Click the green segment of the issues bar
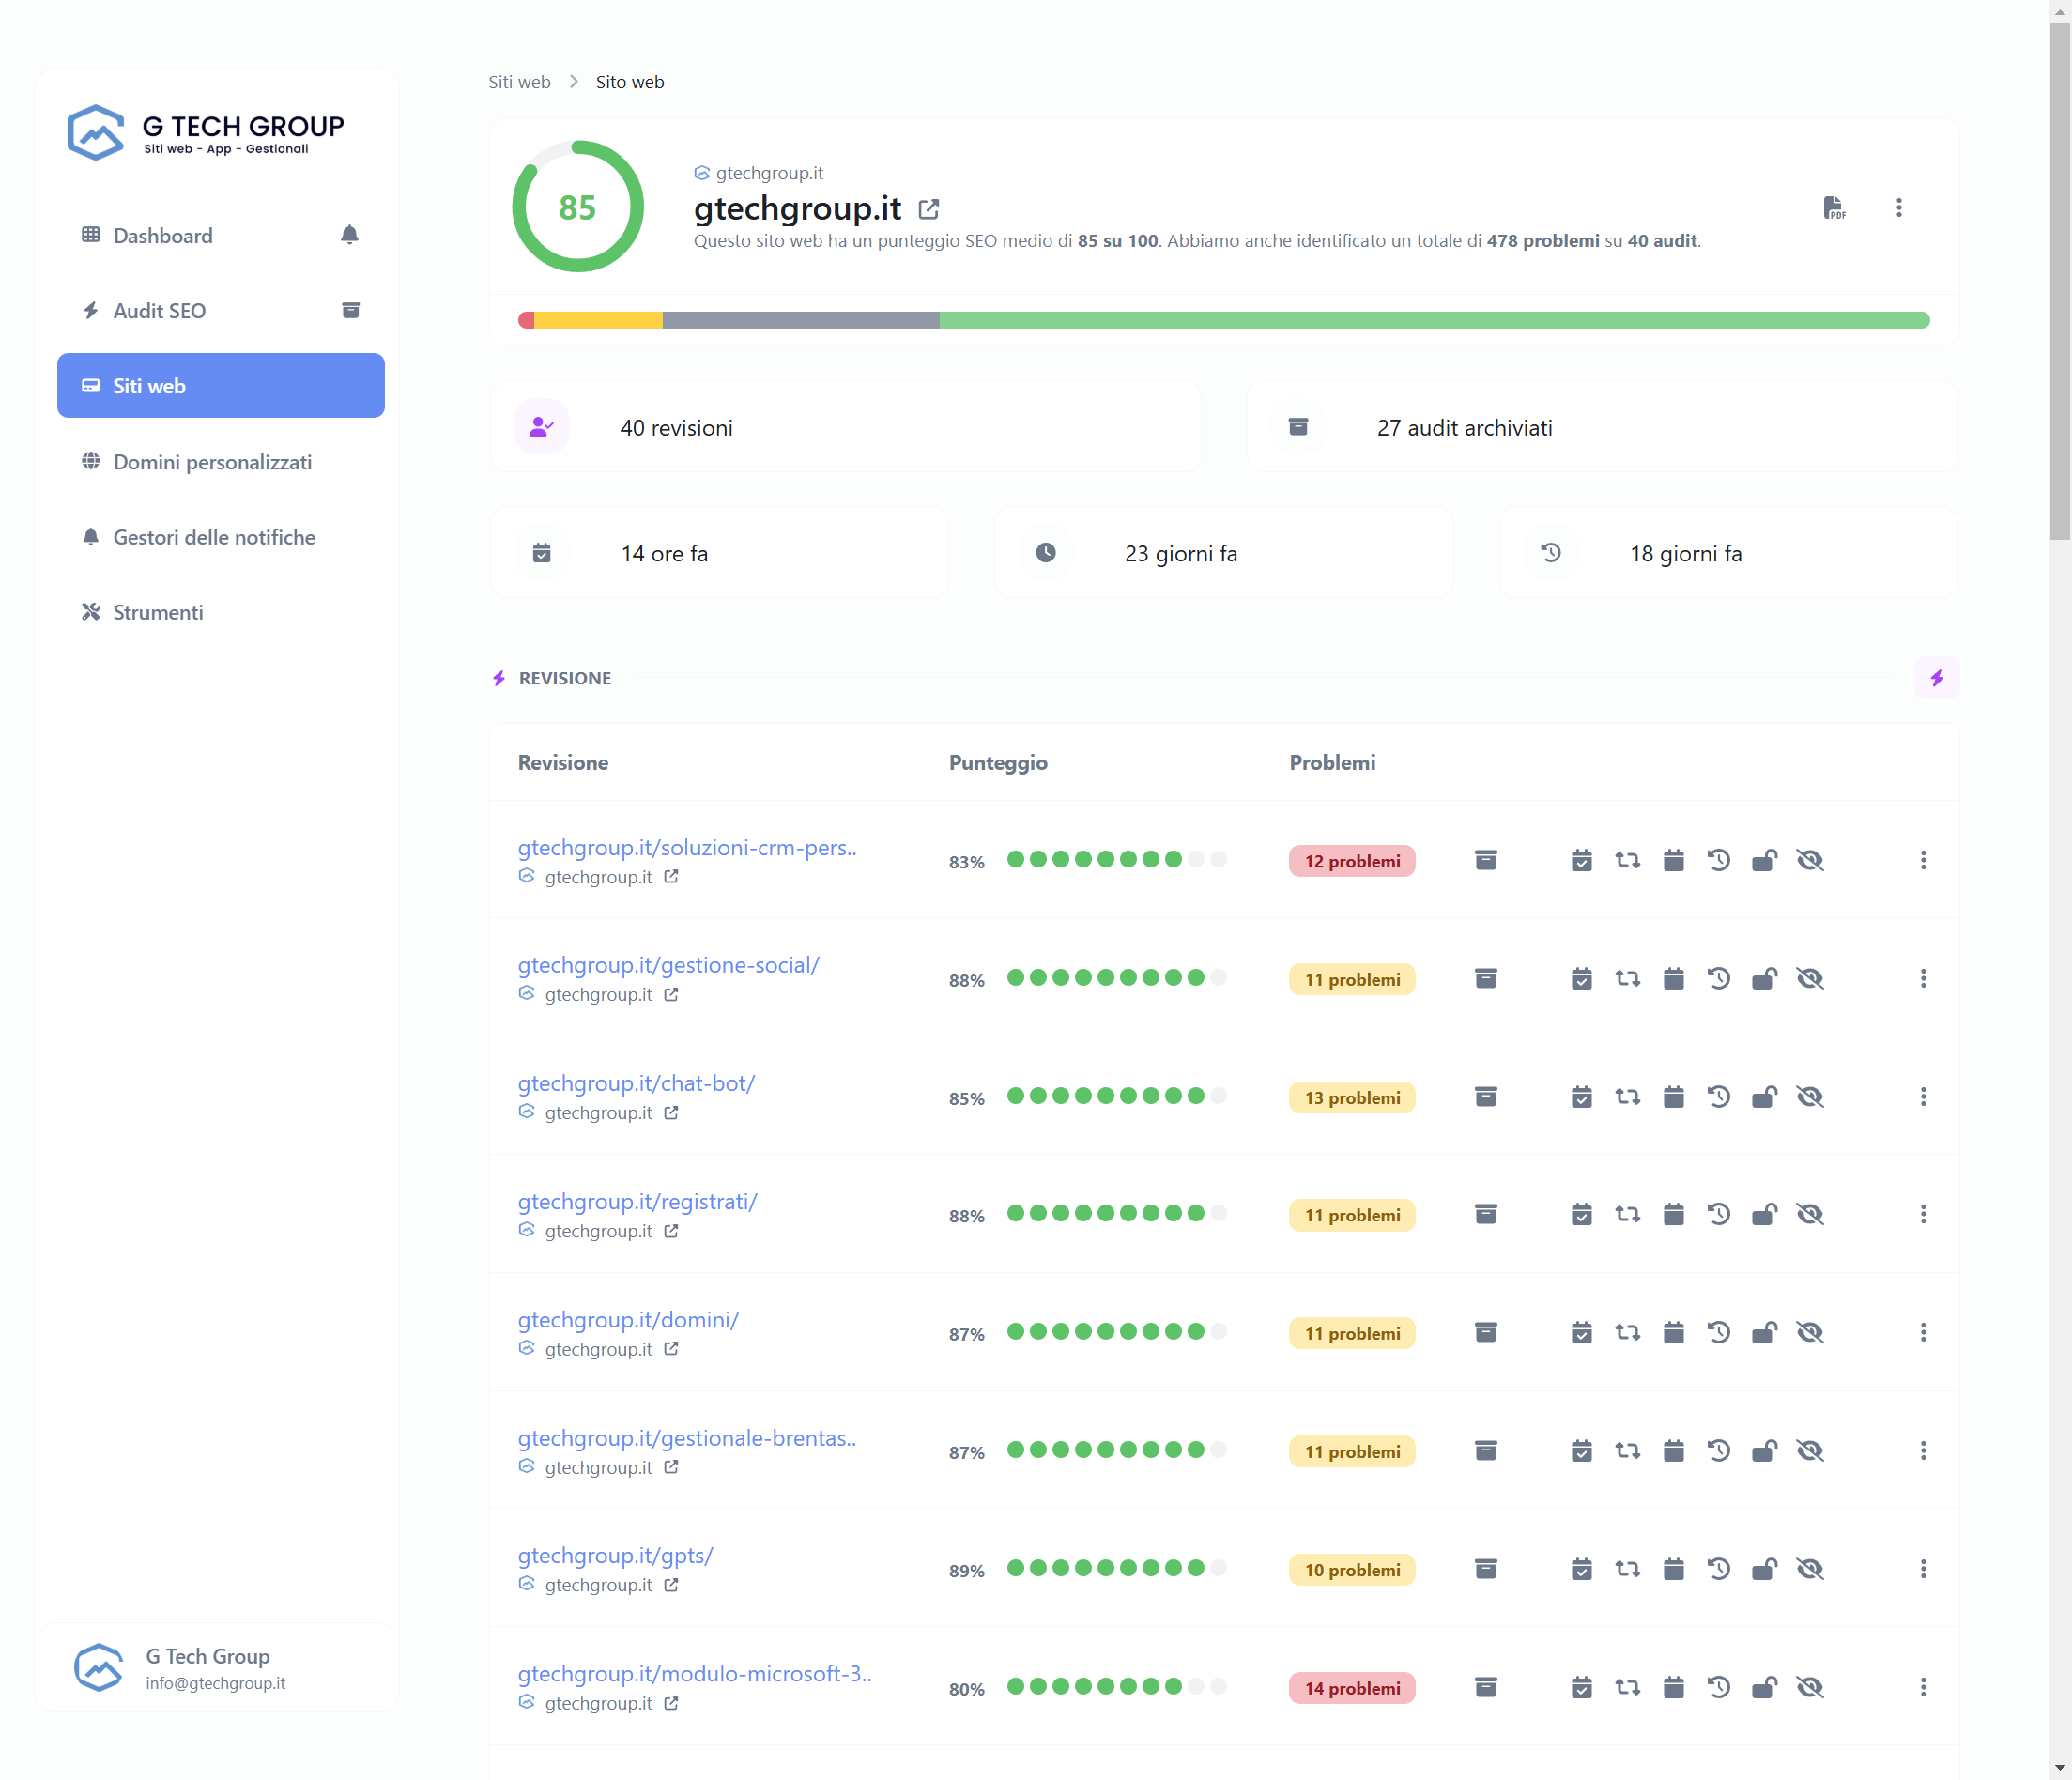 (x=1434, y=320)
